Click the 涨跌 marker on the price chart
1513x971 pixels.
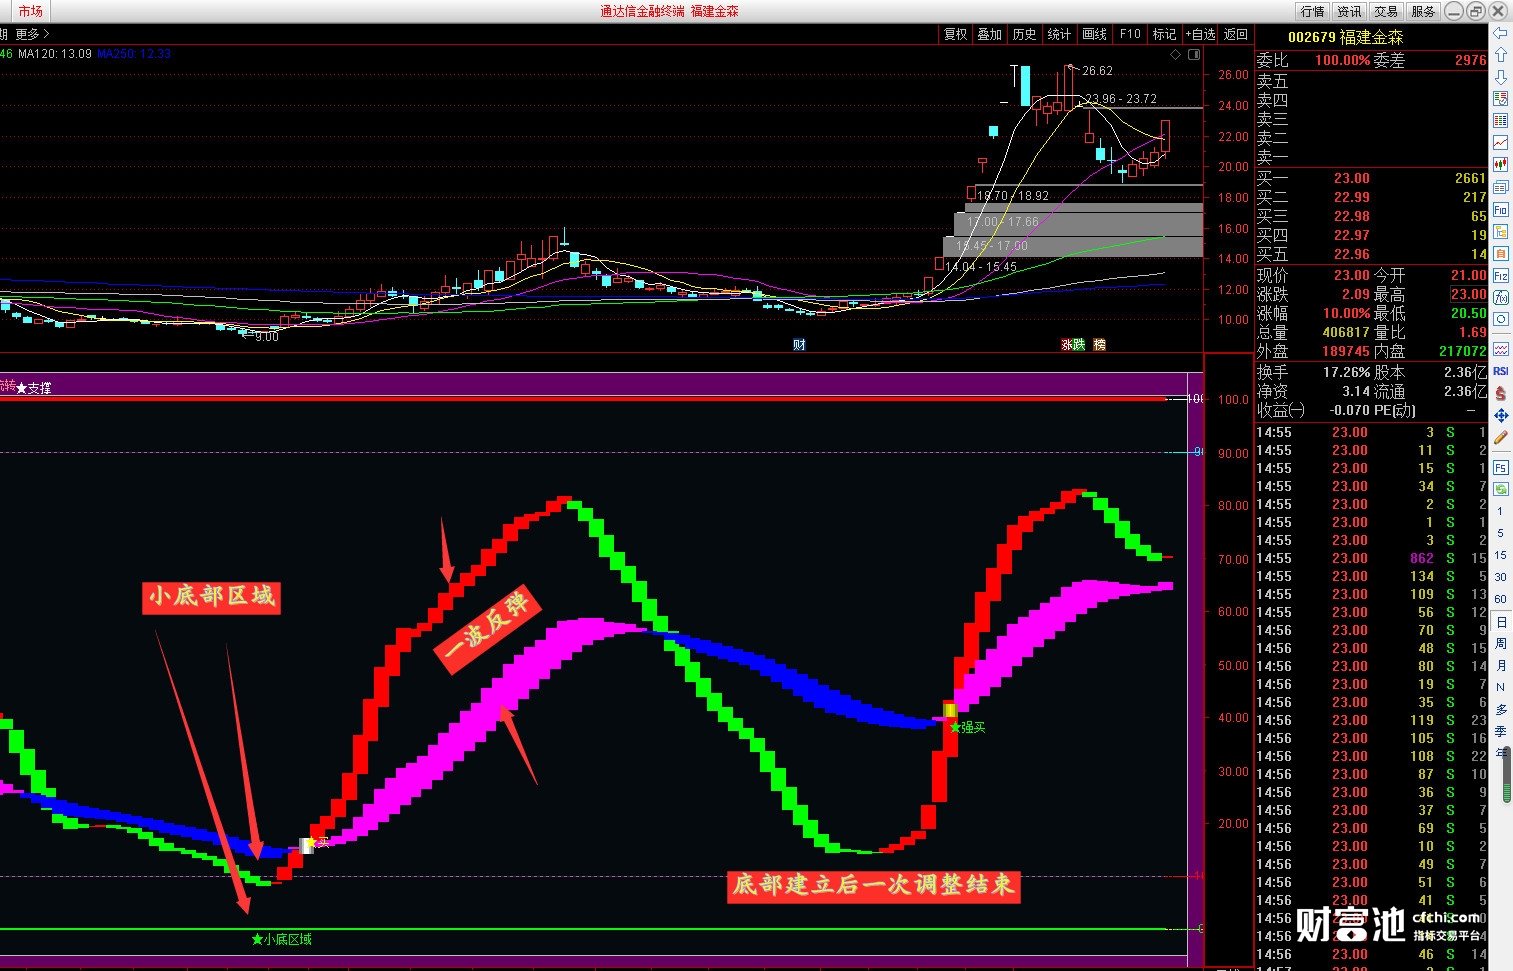click(1073, 345)
